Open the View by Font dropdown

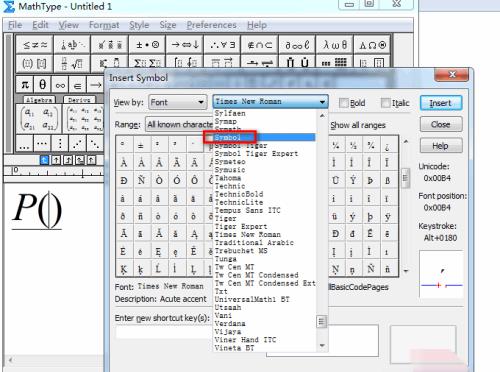178,102
